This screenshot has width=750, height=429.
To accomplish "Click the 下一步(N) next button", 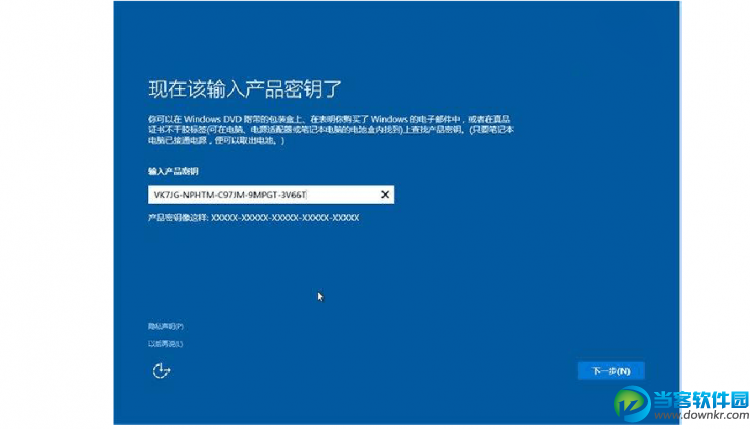I will click(611, 371).
